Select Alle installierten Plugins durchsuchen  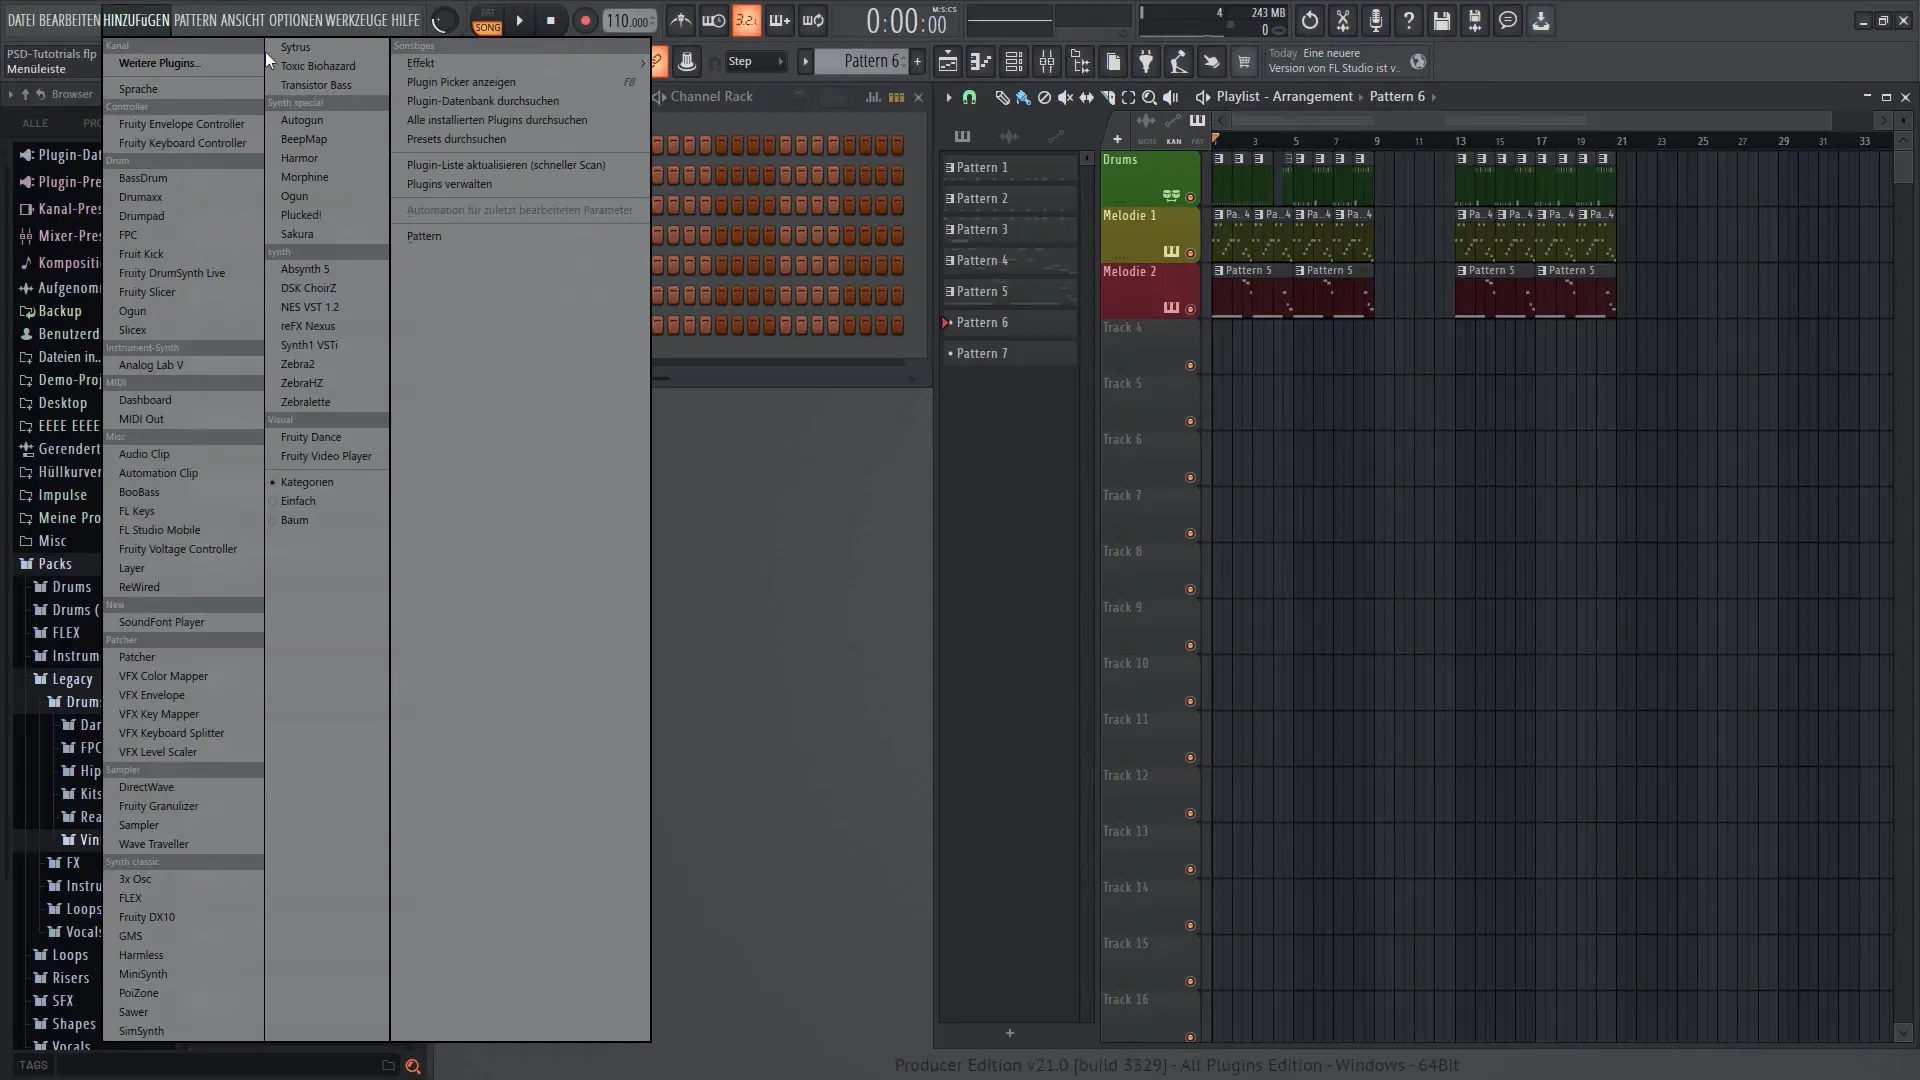496,119
